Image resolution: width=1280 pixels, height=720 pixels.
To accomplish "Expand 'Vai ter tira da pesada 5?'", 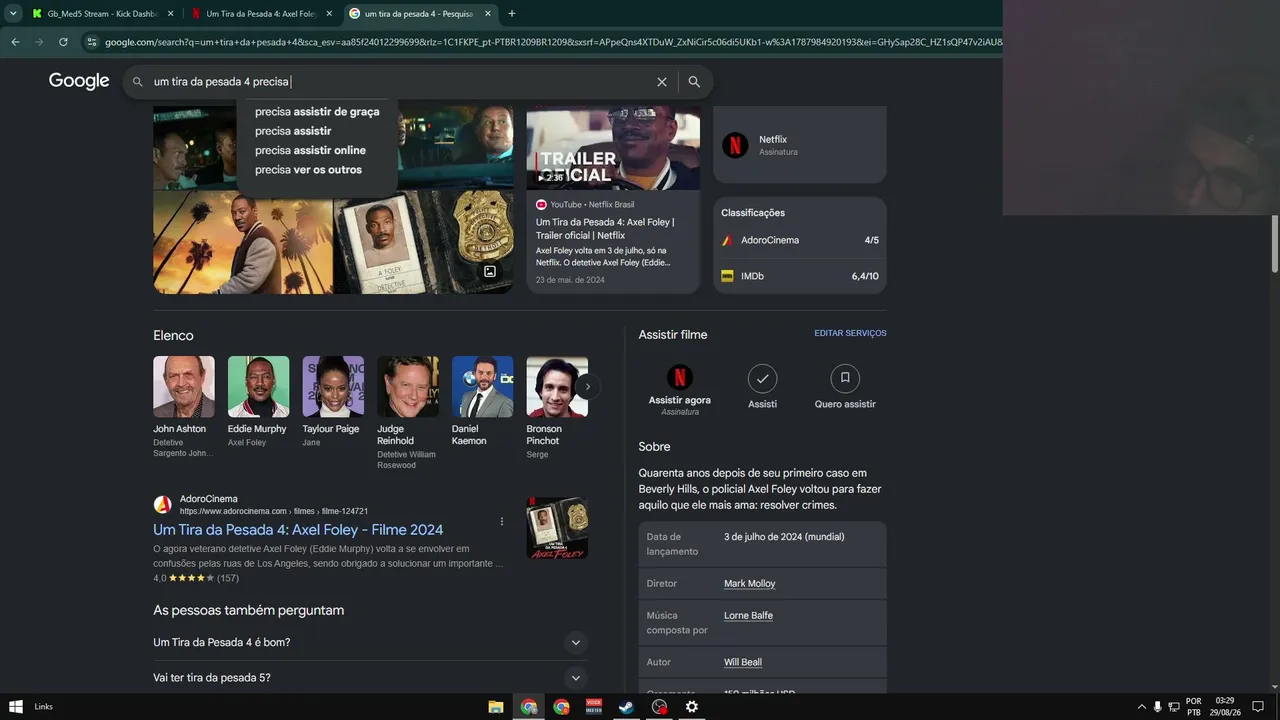I will [370, 678].
